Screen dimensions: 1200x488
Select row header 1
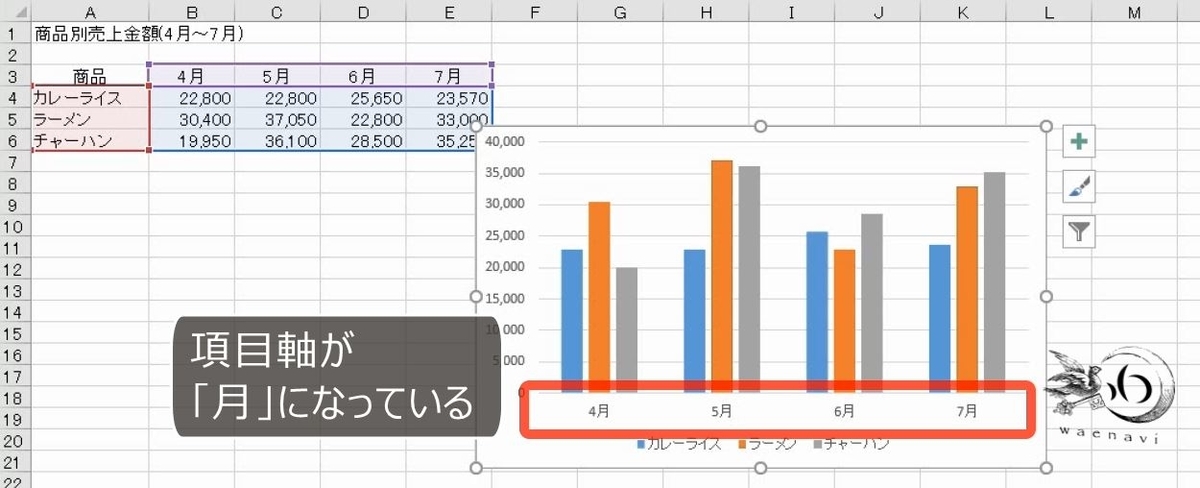tap(13, 33)
